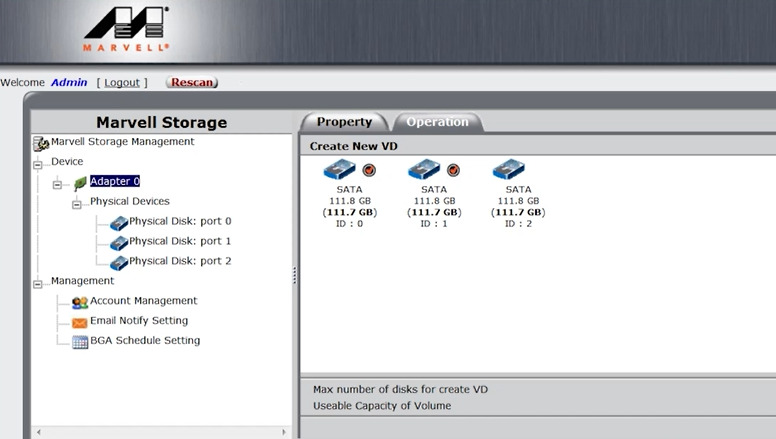
Task: Click the green Adapter 0 card icon
Action: click(80, 183)
